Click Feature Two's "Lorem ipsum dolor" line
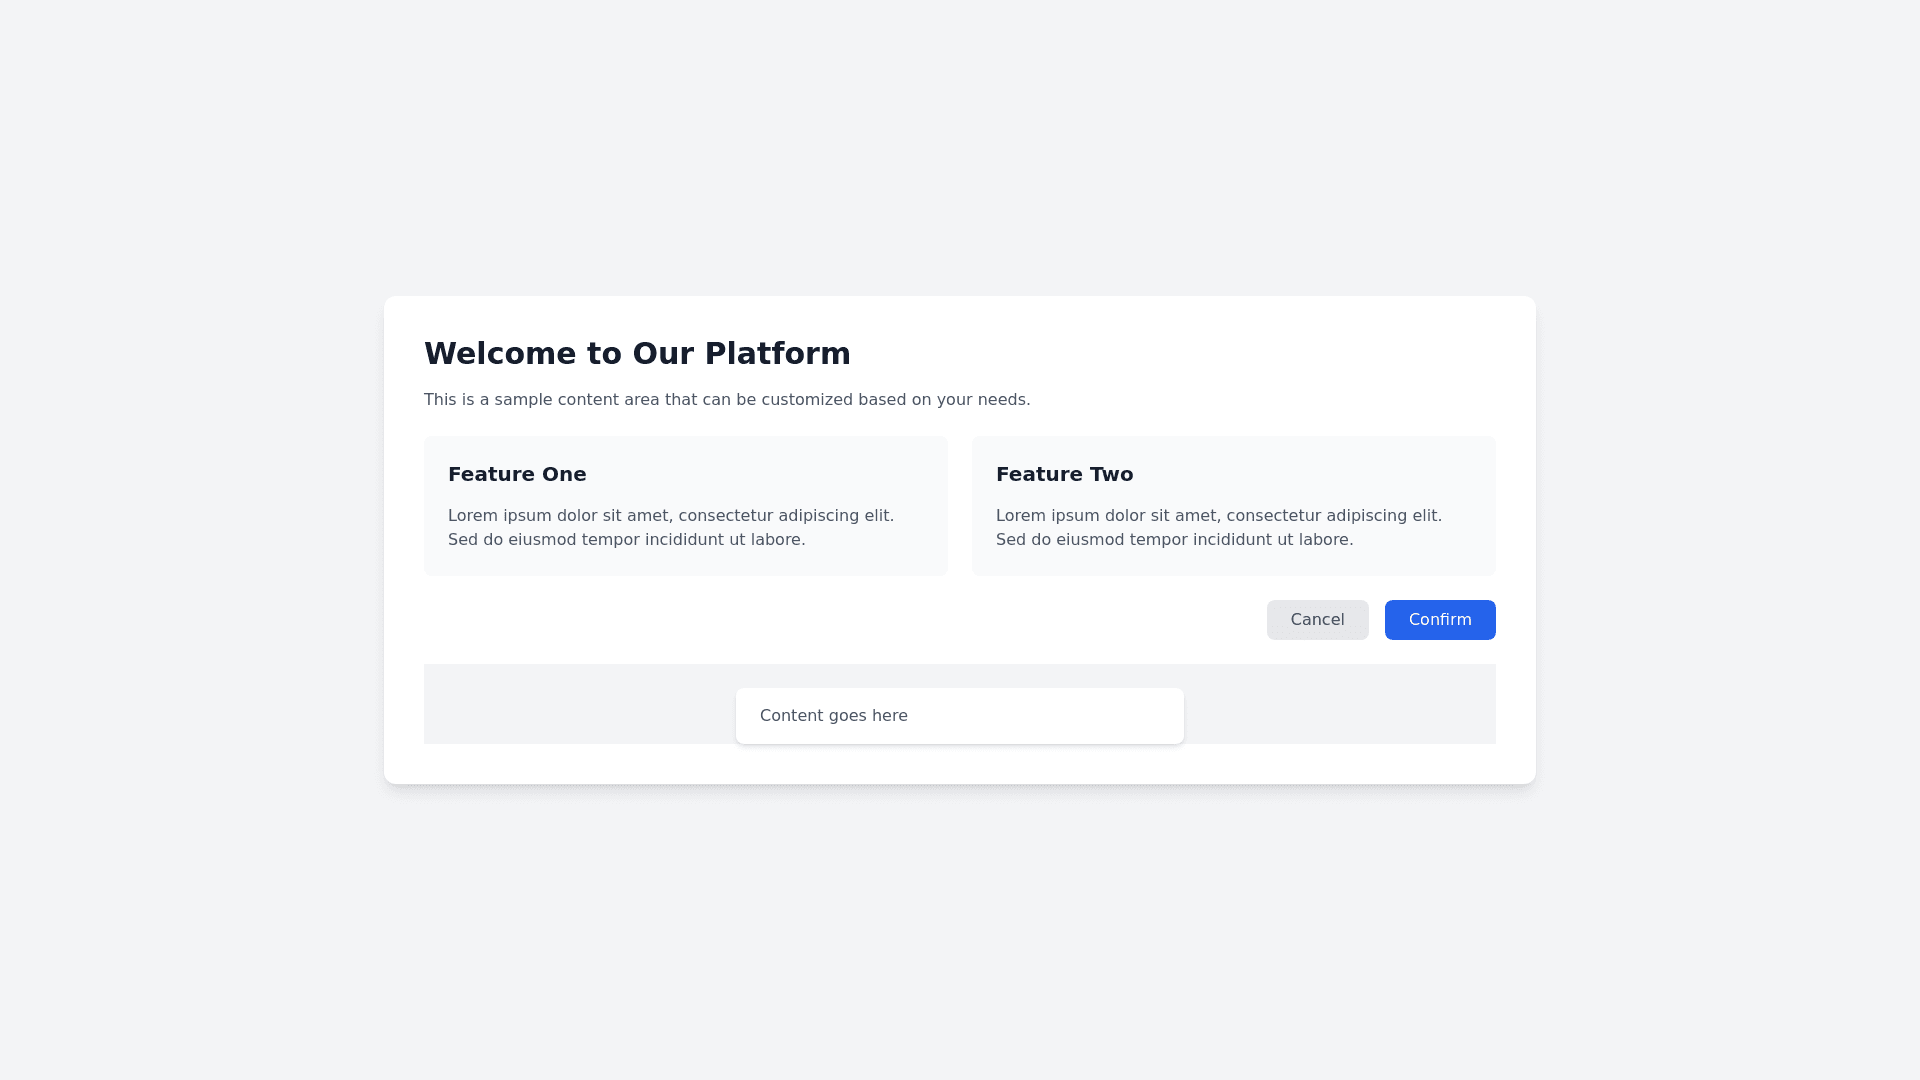The image size is (1920, 1080). pyautogui.click(x=1218, y=516)
